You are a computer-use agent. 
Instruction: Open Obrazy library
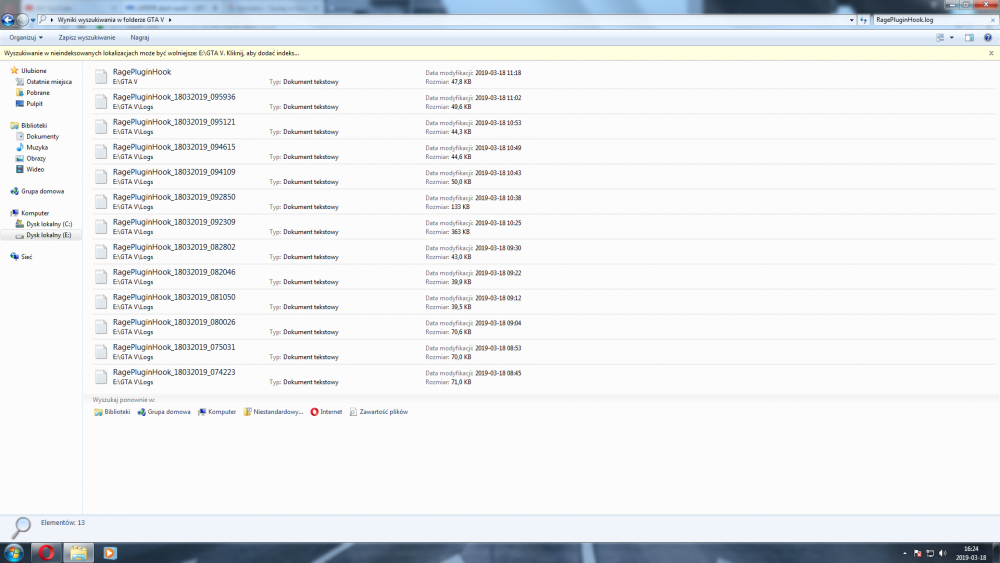tap(36, 158)
